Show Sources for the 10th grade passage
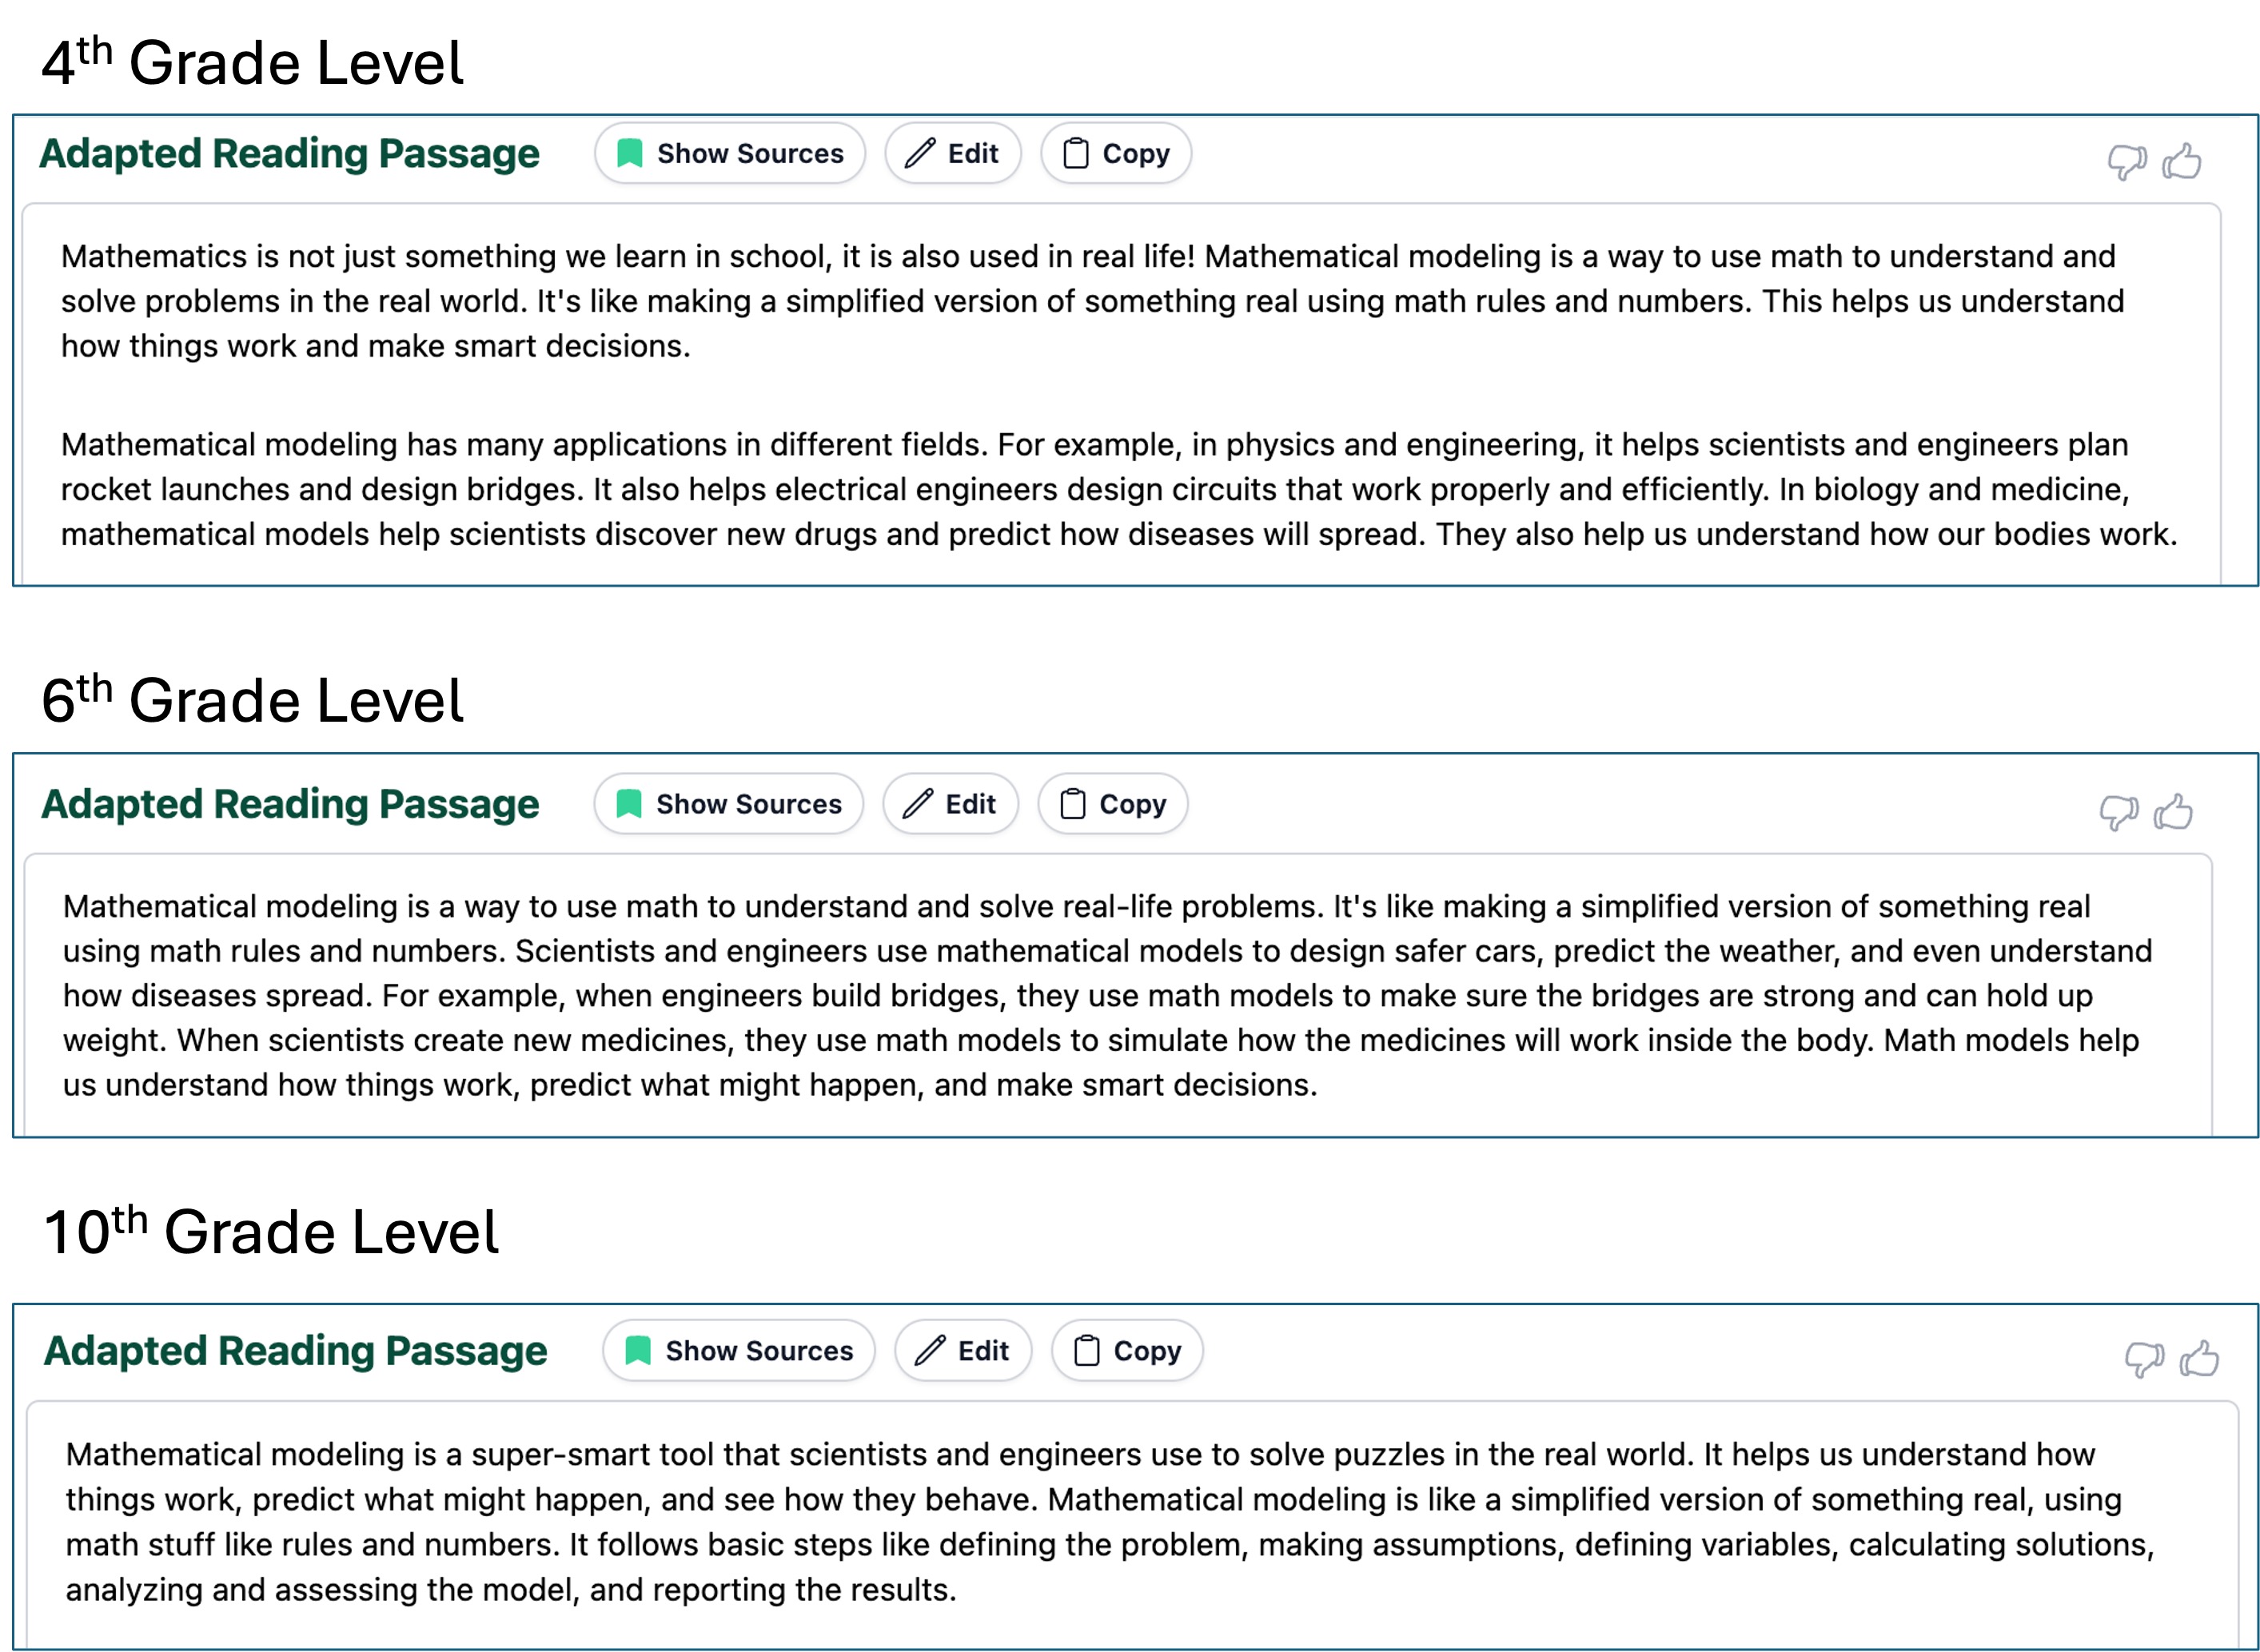The height and width of the screenshot is (1652, 2260). click(739, 1351)
